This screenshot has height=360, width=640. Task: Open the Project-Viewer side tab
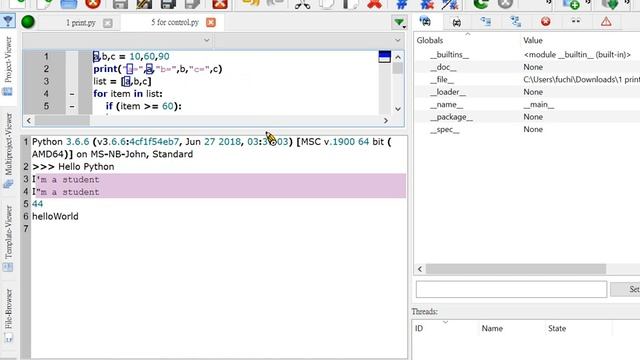click(x=8, y=65)
